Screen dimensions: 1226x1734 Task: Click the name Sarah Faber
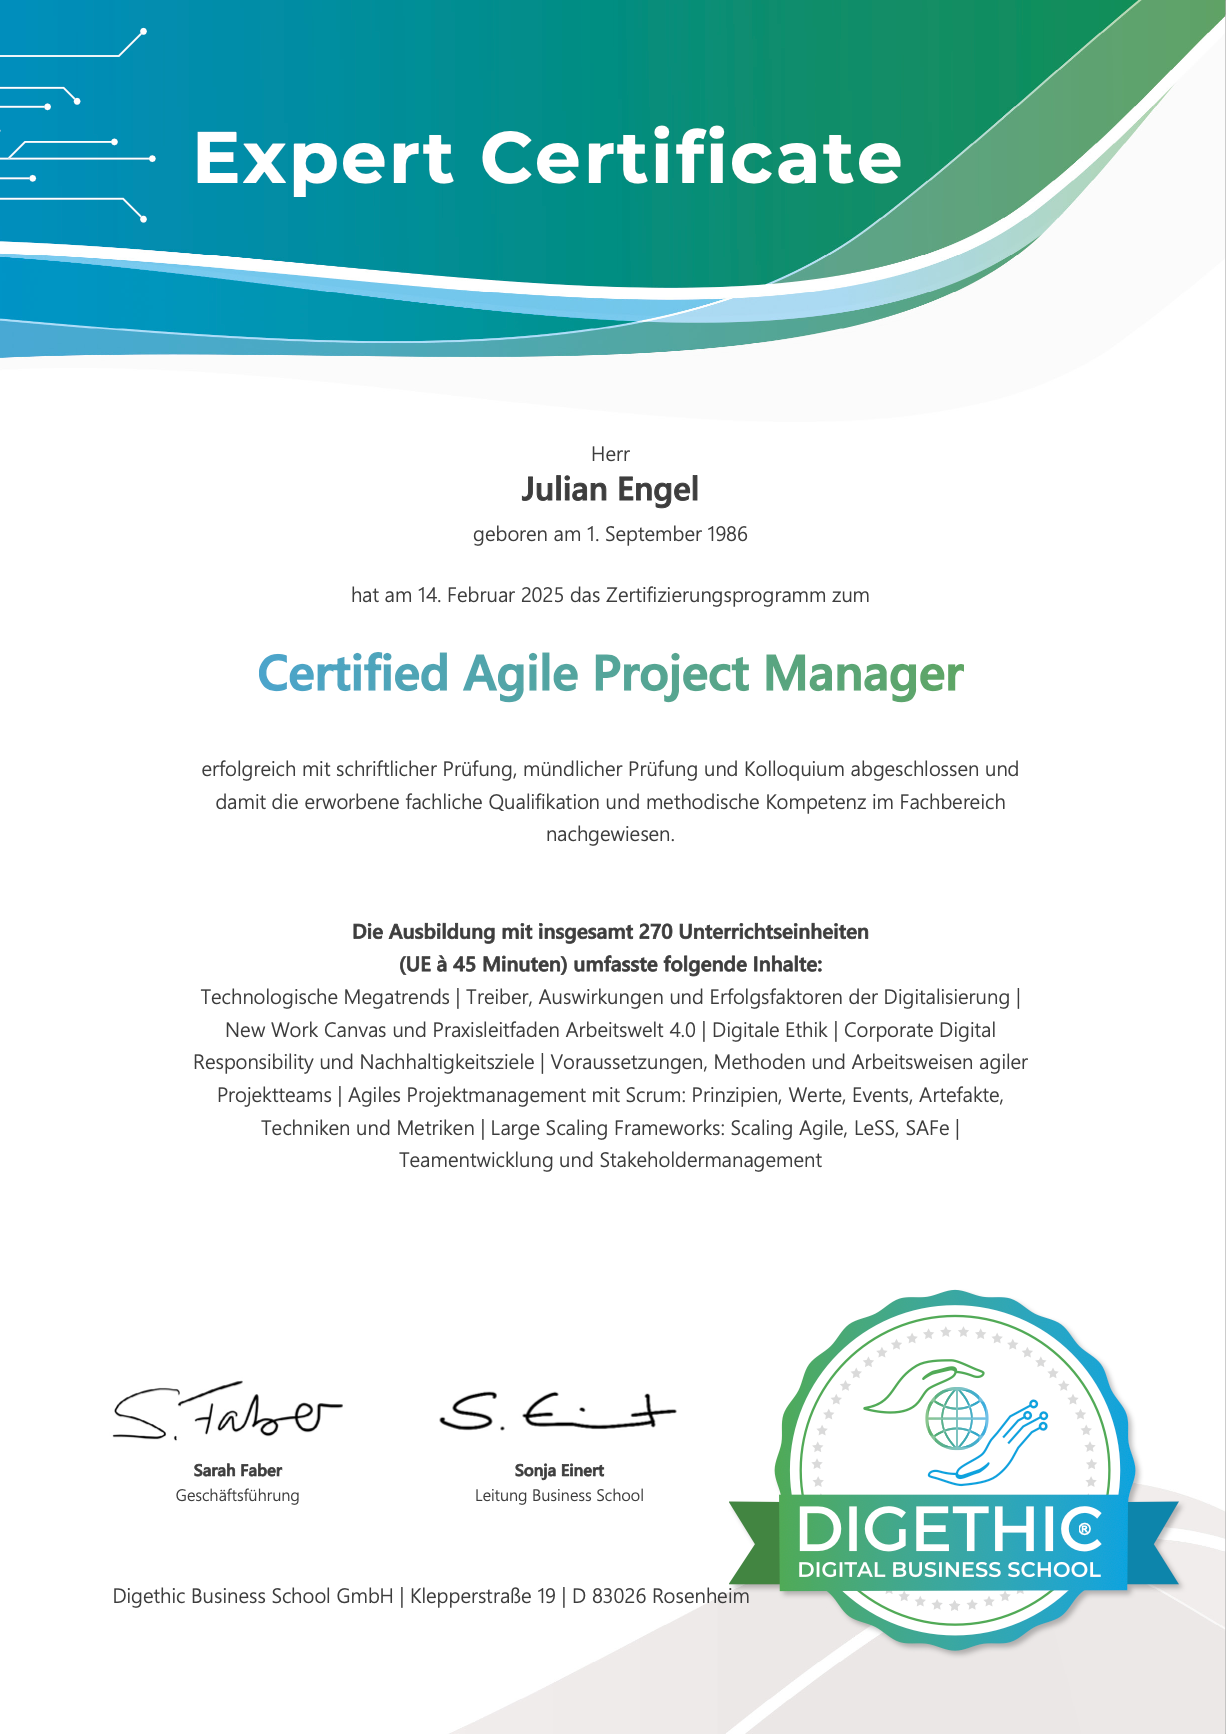(x=237, y=1470)
